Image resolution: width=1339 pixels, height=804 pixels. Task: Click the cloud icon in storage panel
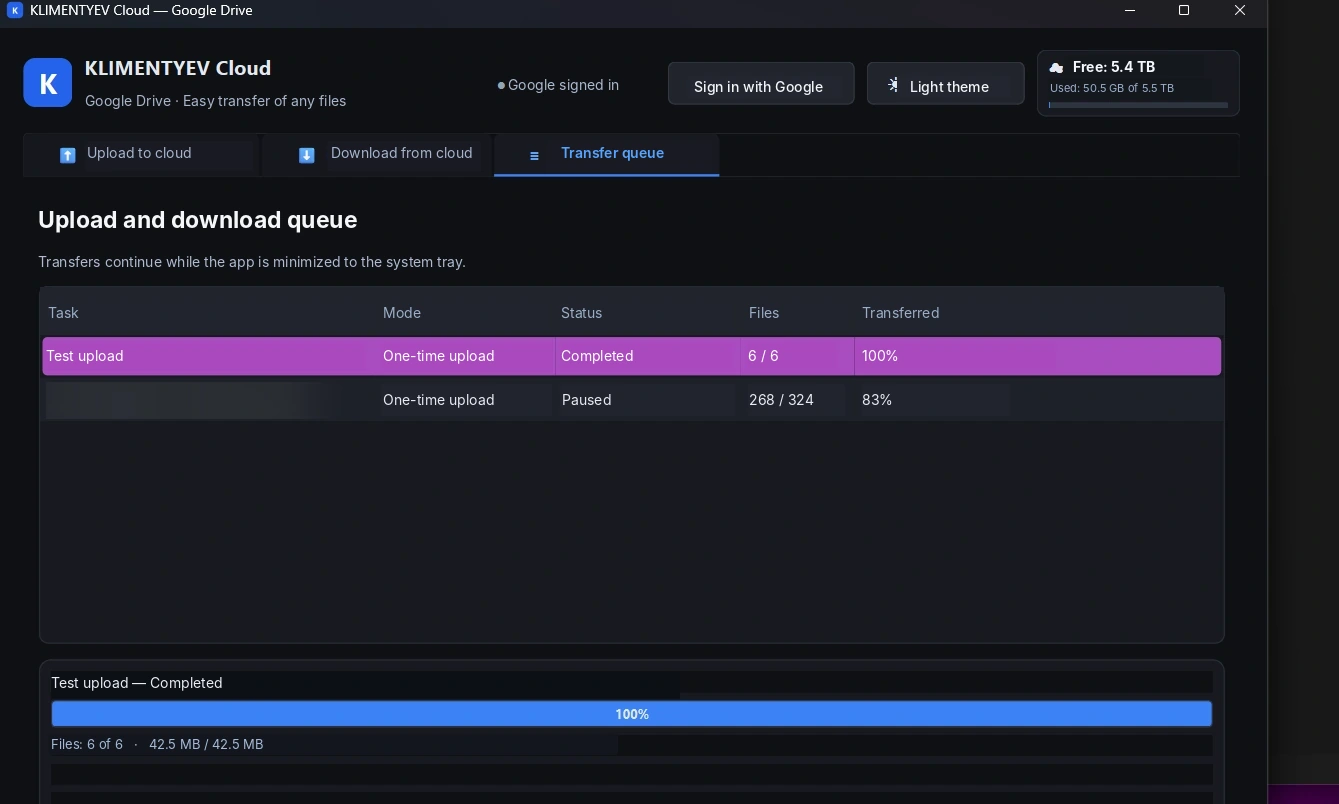(1056, 67)
